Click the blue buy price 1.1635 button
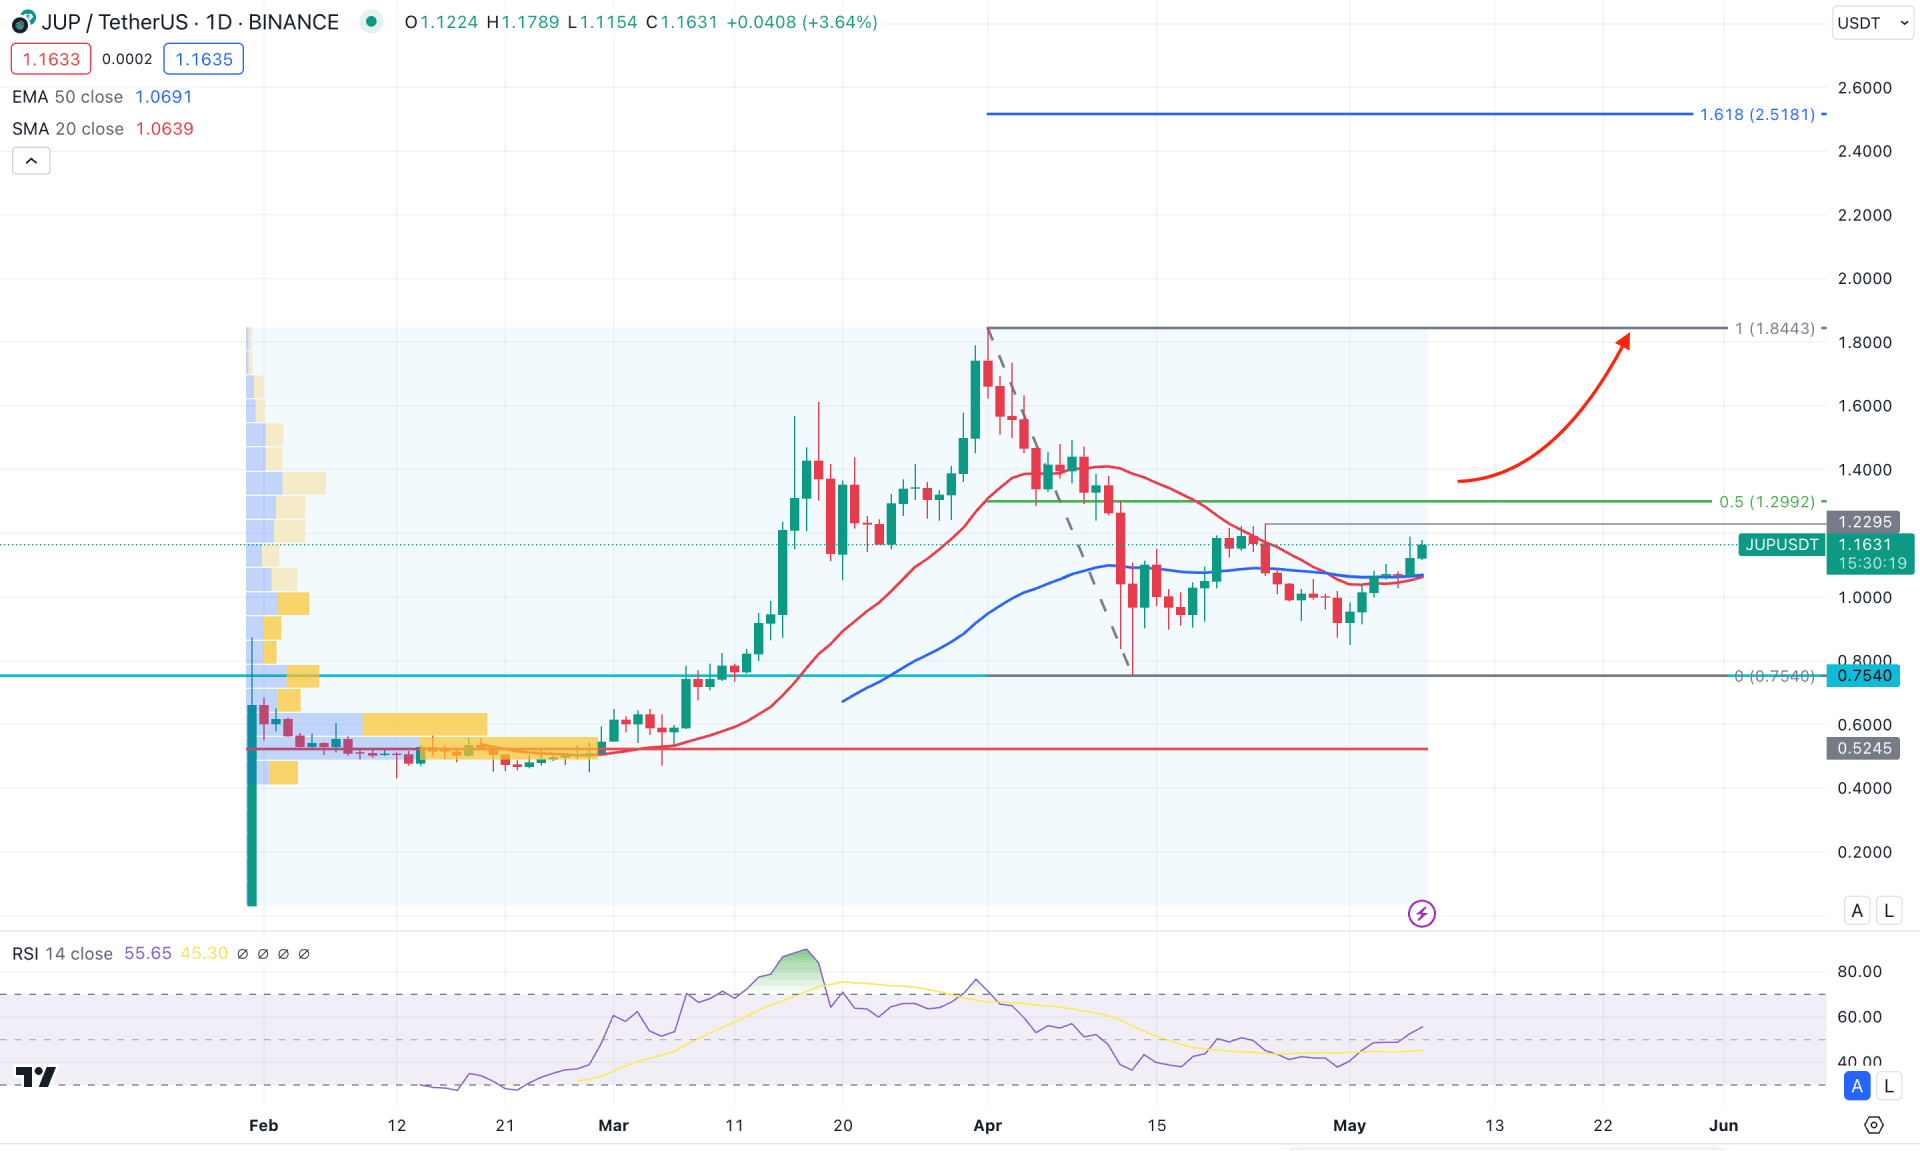The height and width of the screenshot is (1151, 1920). [204, 59]
